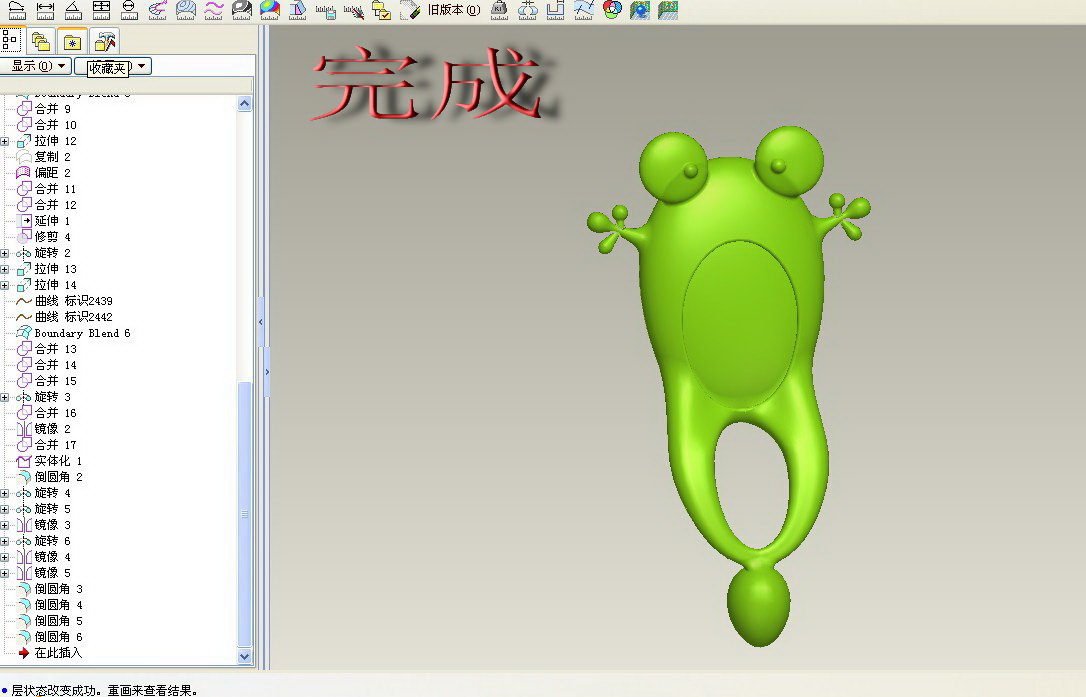1086x697 pixels.
Task: Expand the 拉伸 12 feature node
Action: tap(5, 141)
